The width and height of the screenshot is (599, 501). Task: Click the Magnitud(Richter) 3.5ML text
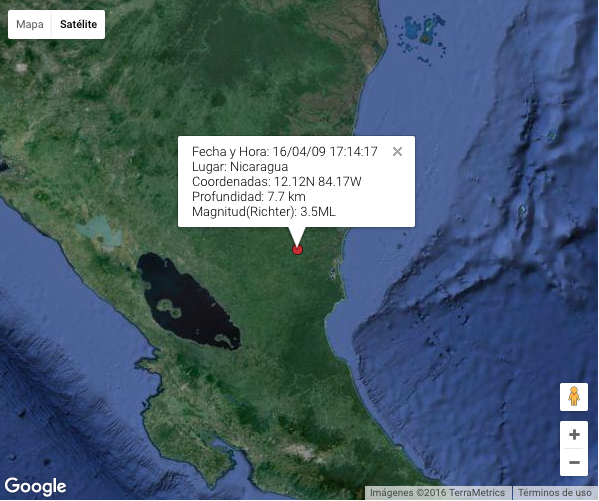point(264,212)
